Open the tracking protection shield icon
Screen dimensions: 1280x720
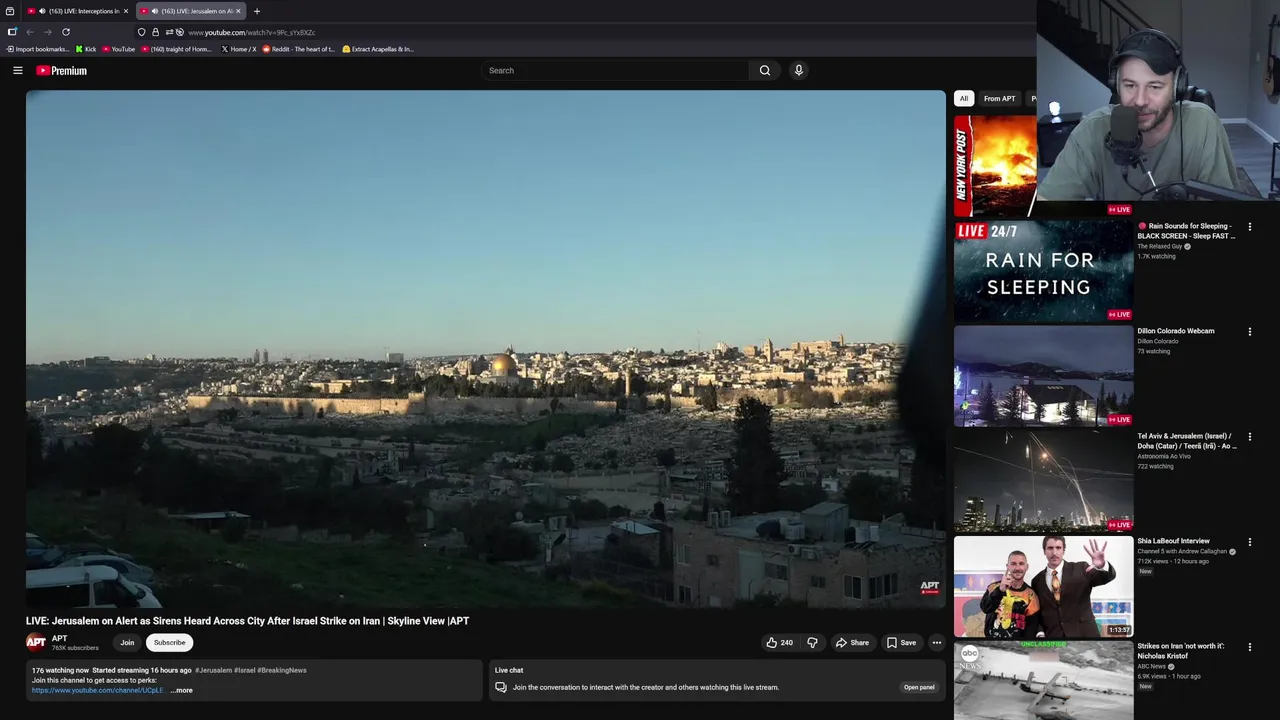click(x=141, y=32)
